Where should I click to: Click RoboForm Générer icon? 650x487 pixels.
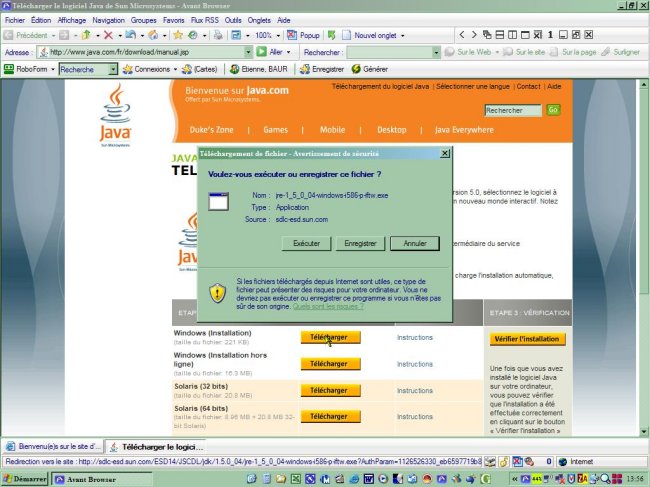[x=356, y=69]
